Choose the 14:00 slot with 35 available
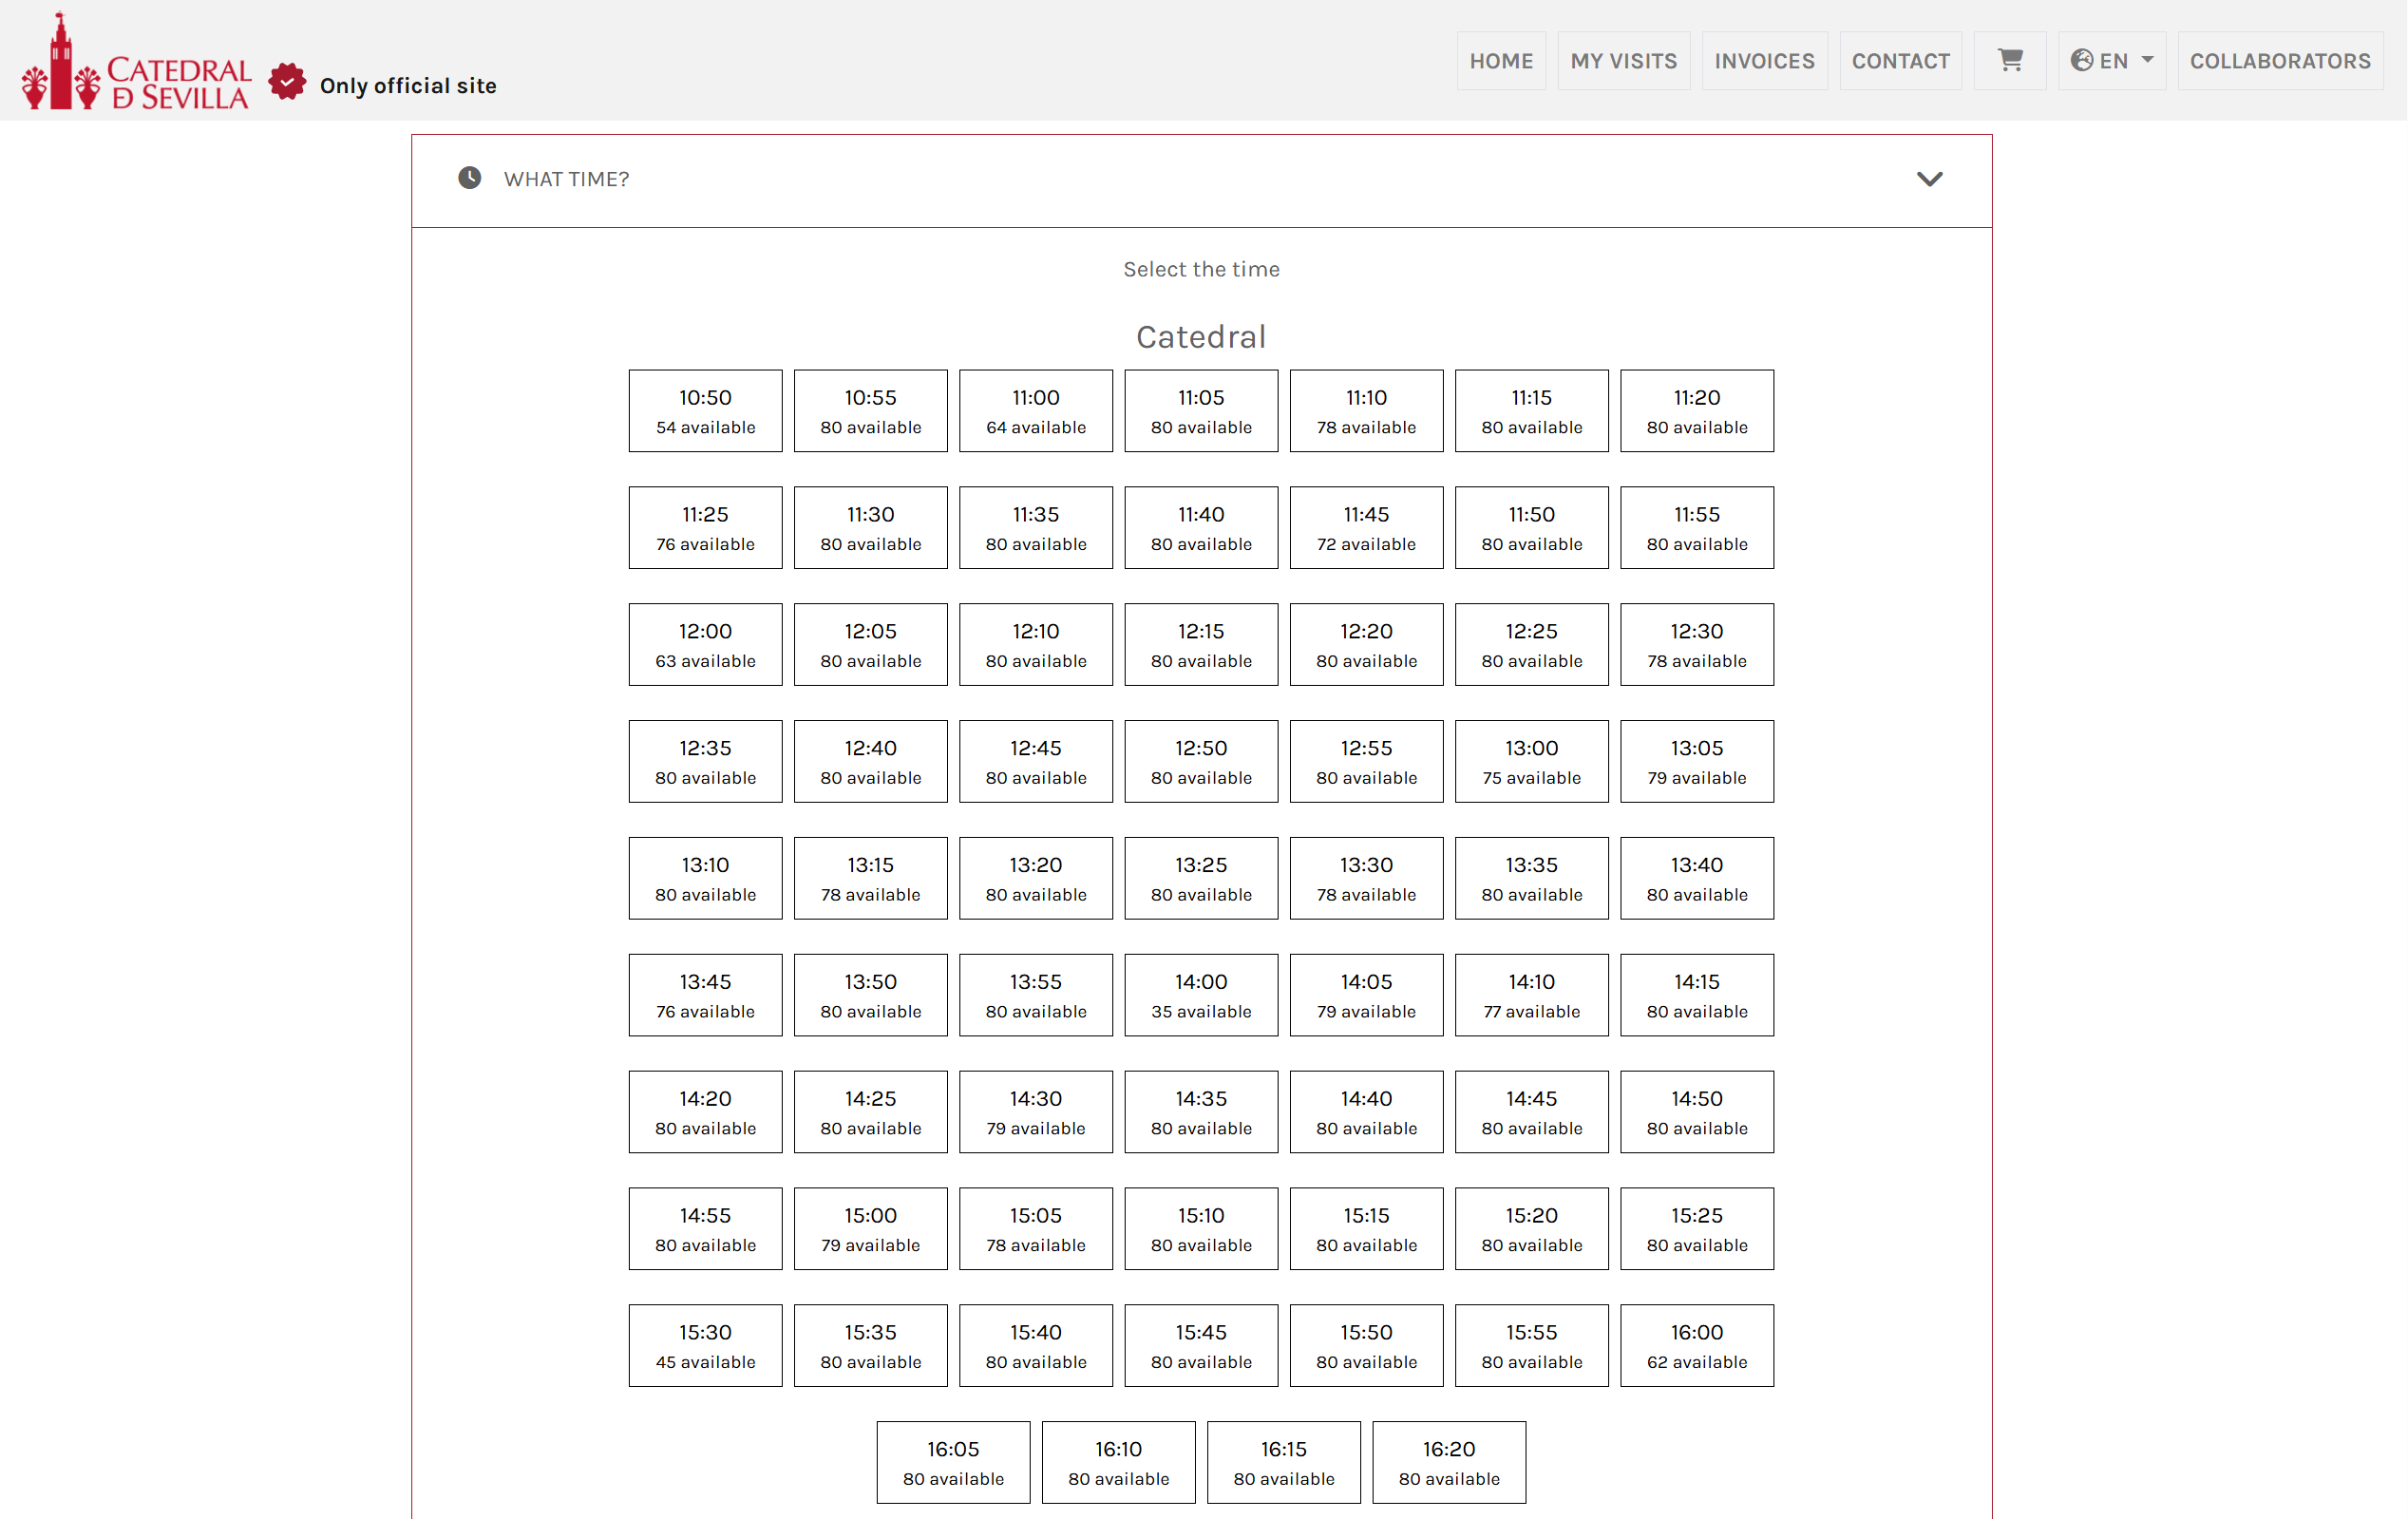Screen dimensions: 2408x1519 click(1200, 995)
